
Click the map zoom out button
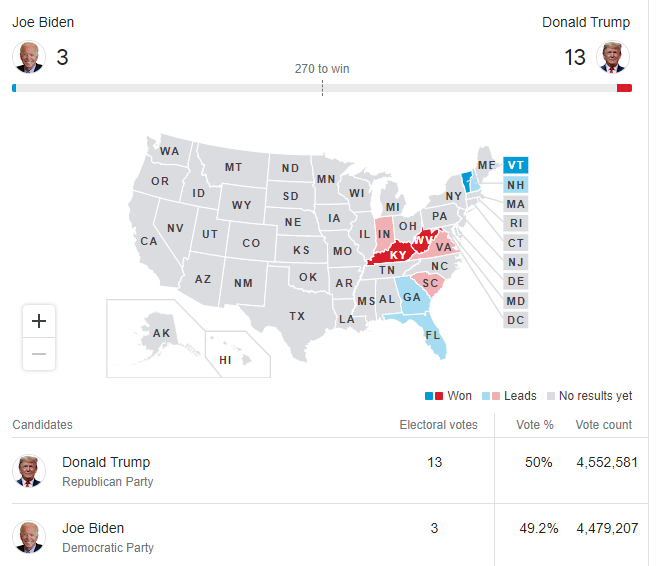(39, 354)
